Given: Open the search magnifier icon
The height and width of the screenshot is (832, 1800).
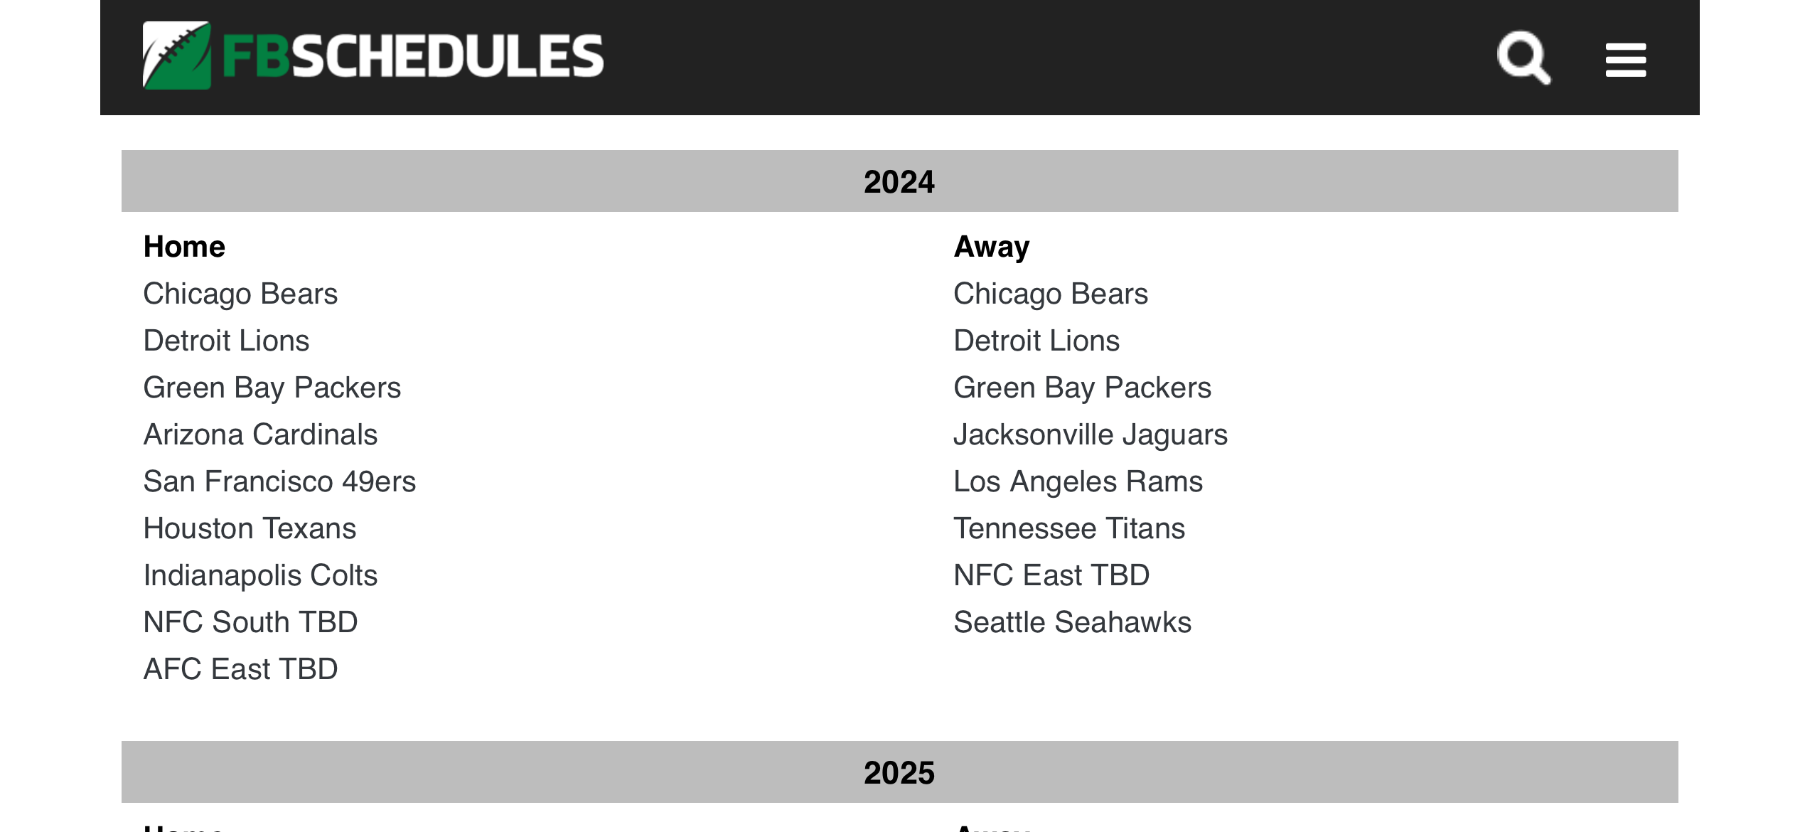Looking at the screenshot, I should click(x=1523, y=58).
